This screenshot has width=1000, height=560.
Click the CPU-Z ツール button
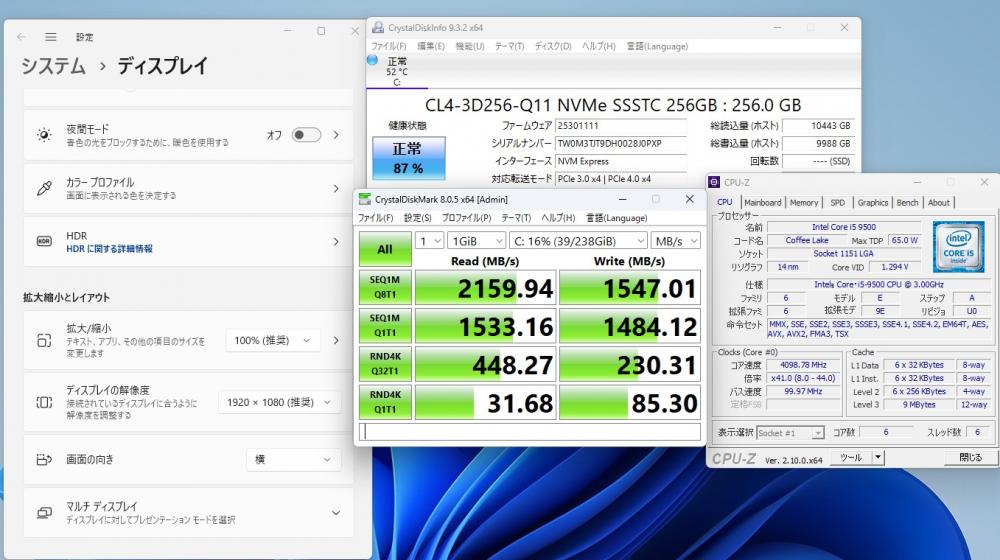click(x=851, y=457)
